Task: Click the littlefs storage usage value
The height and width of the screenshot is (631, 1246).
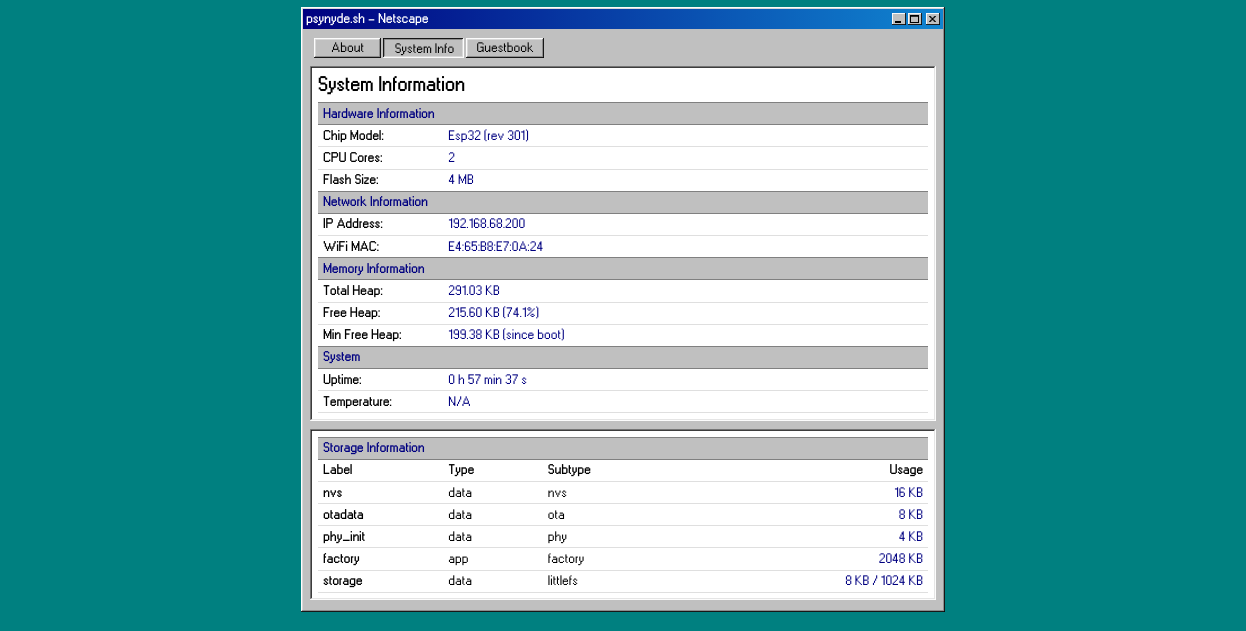Action: (x=883, y=581)
